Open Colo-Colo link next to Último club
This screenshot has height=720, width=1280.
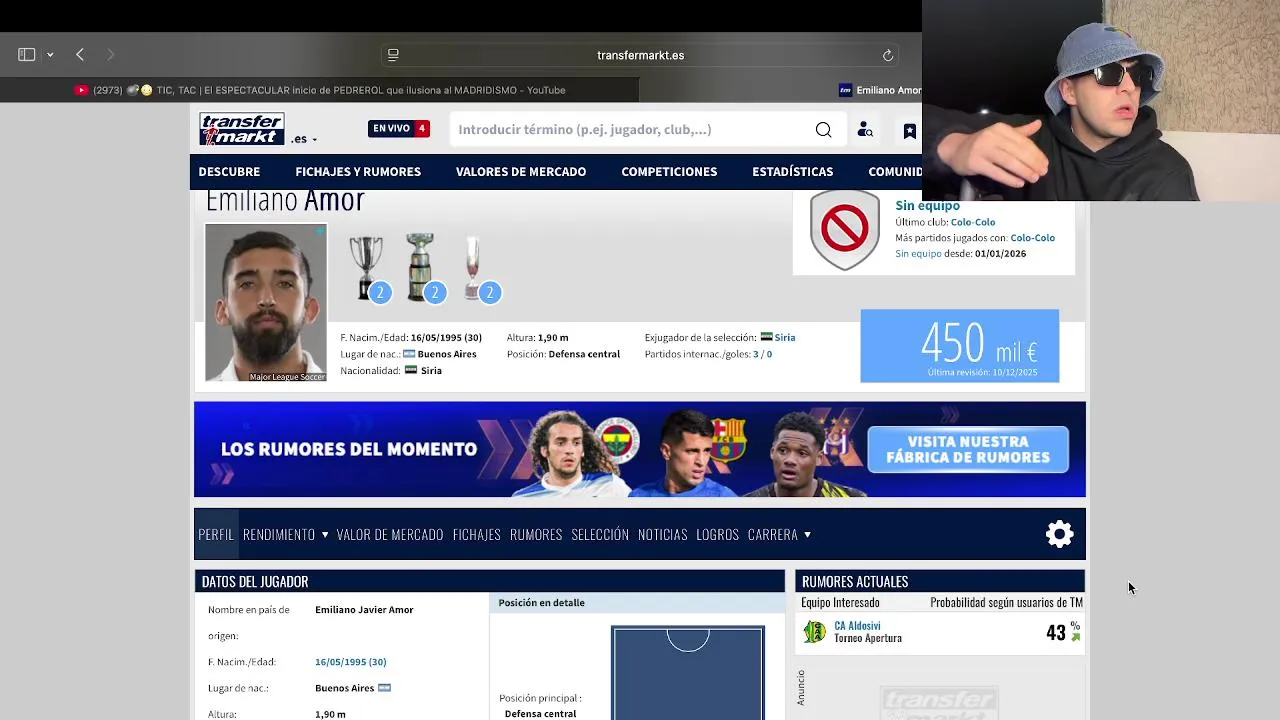click(x=972, y=222)
